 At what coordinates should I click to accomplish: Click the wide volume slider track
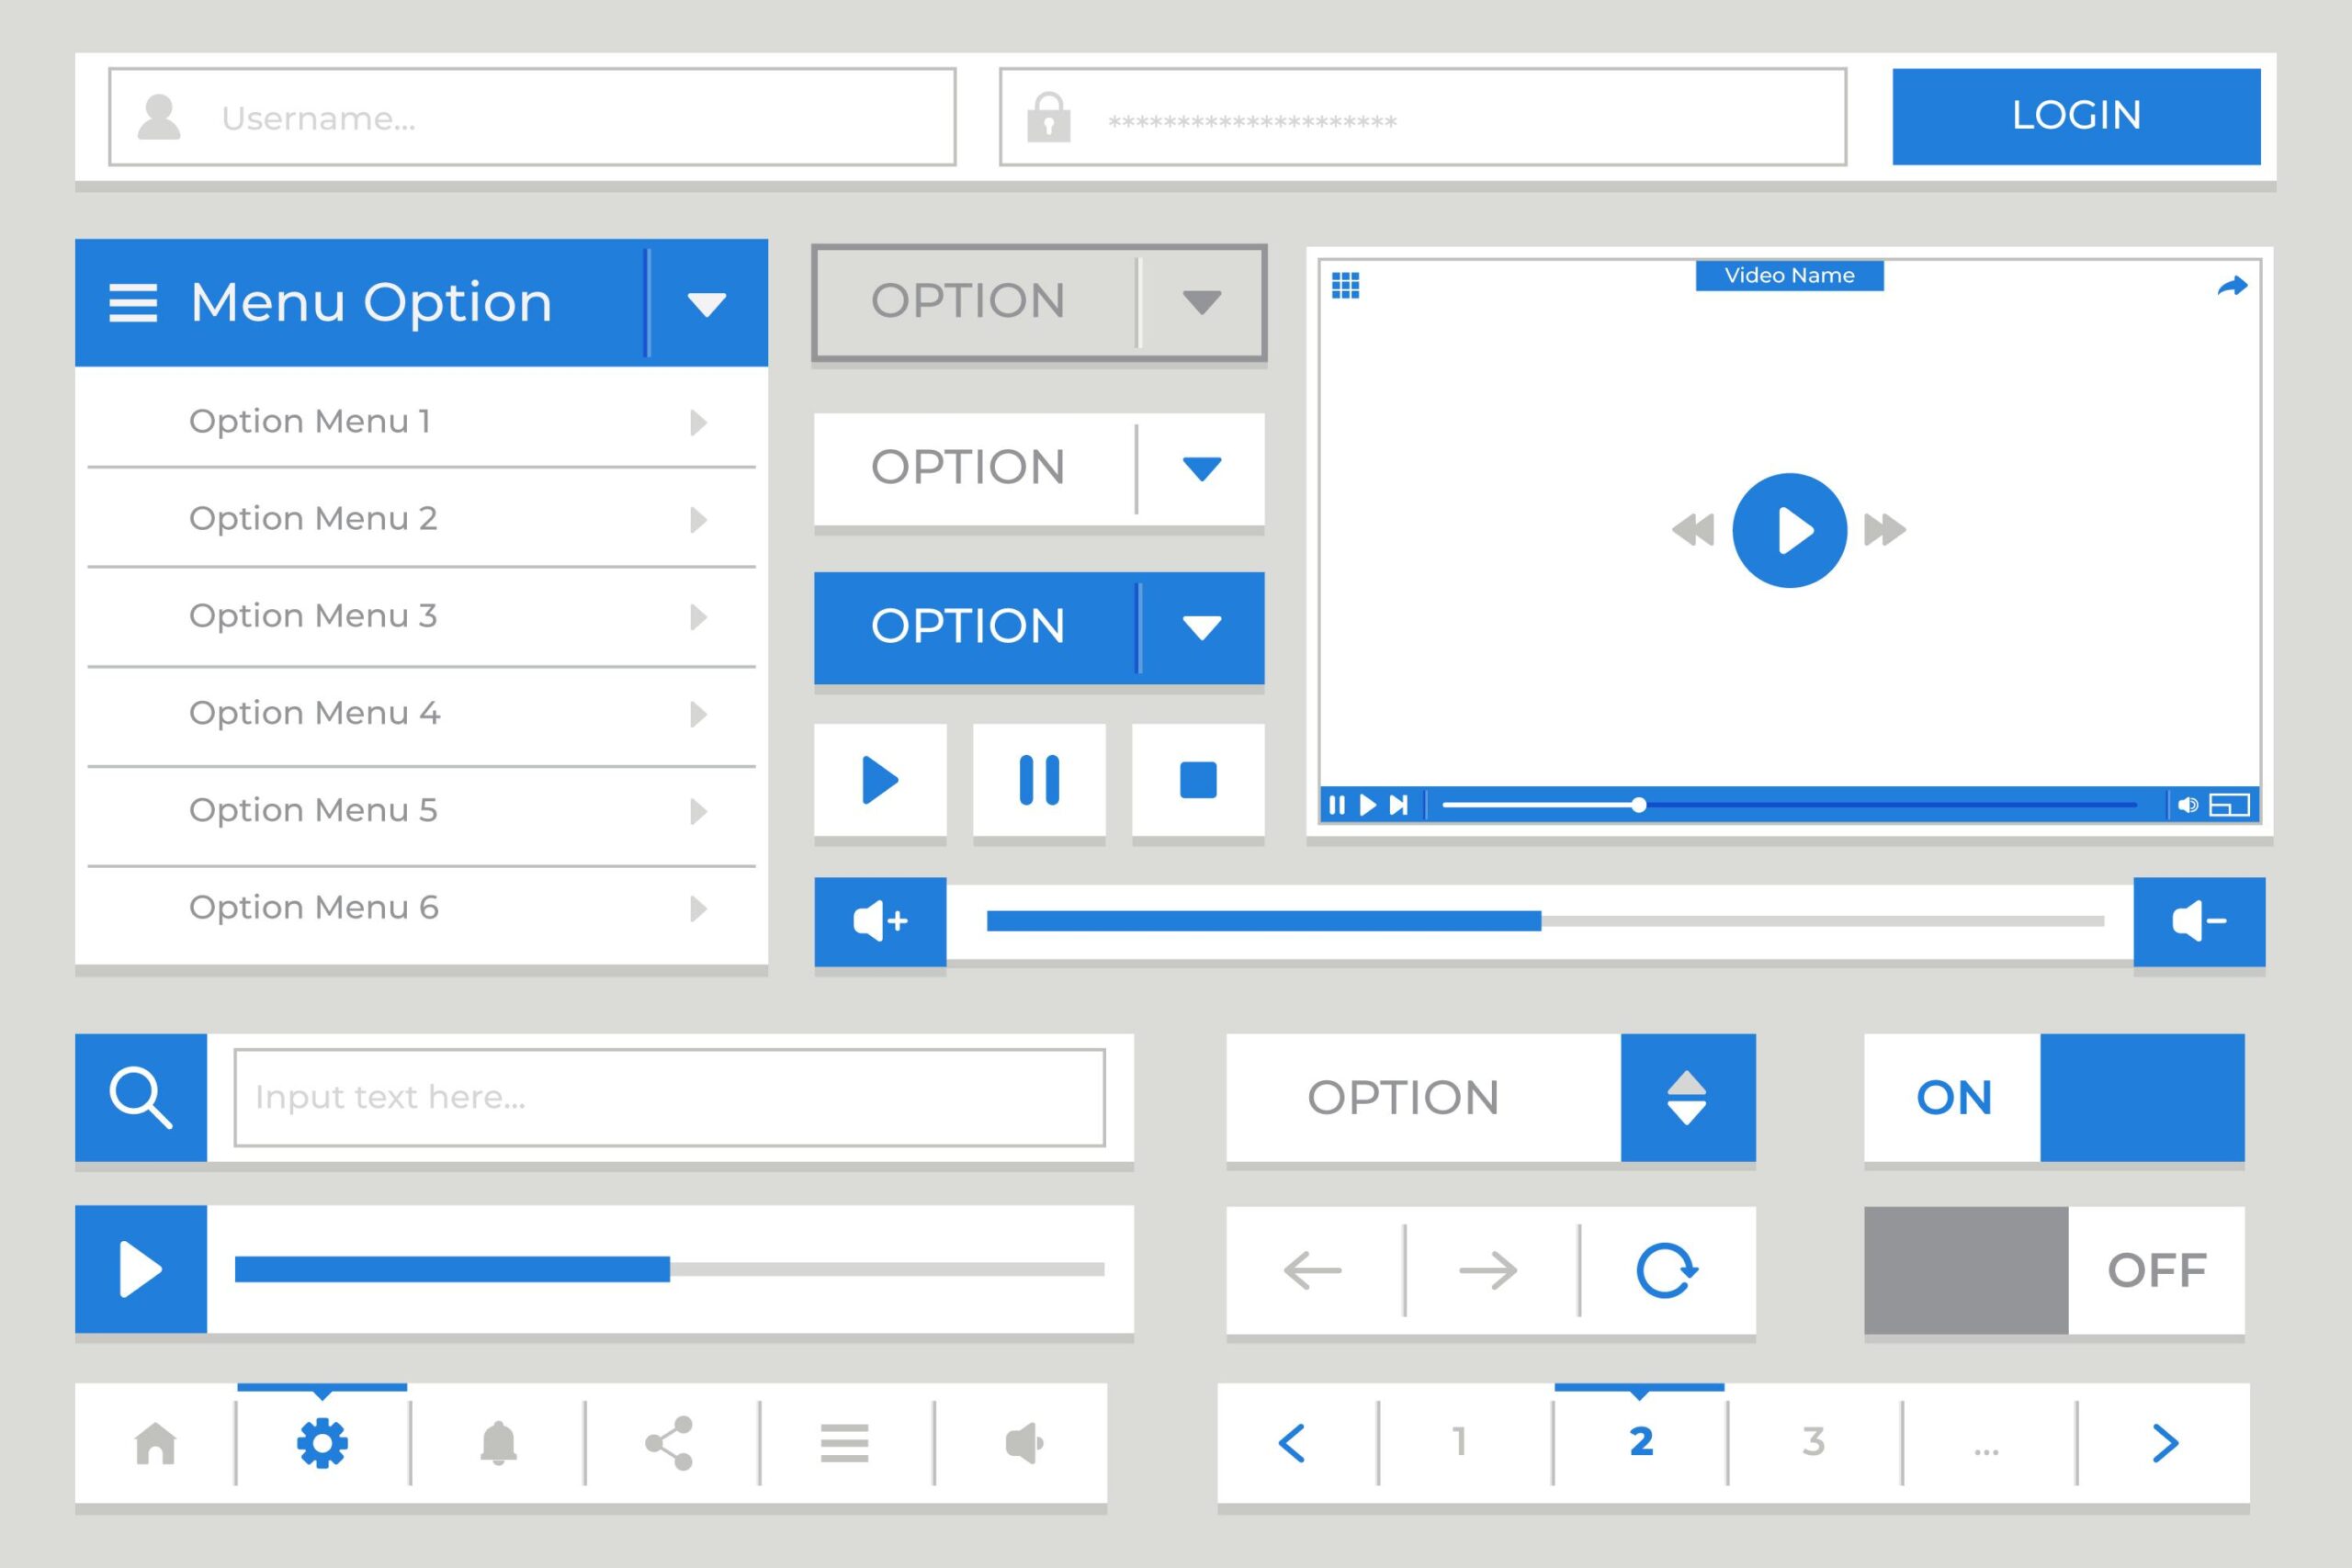coord(1545,921)
